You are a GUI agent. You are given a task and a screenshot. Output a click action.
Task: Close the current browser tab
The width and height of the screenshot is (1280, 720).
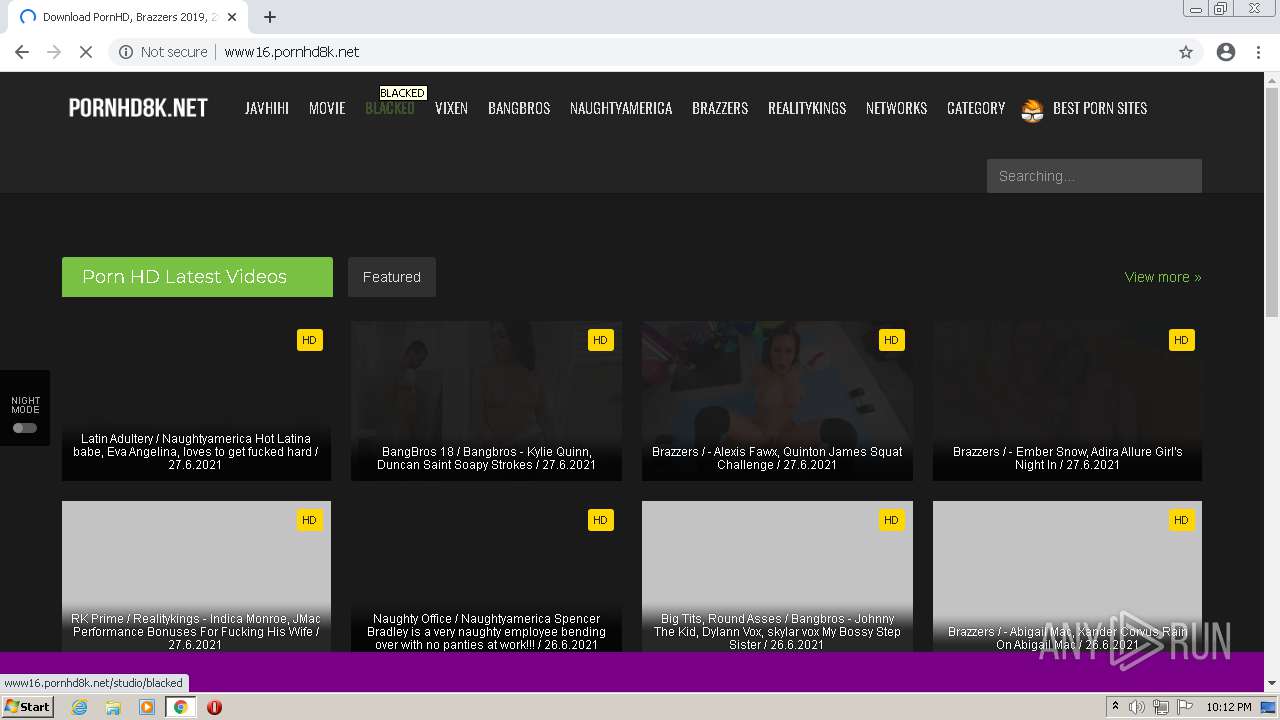(232, 17)
